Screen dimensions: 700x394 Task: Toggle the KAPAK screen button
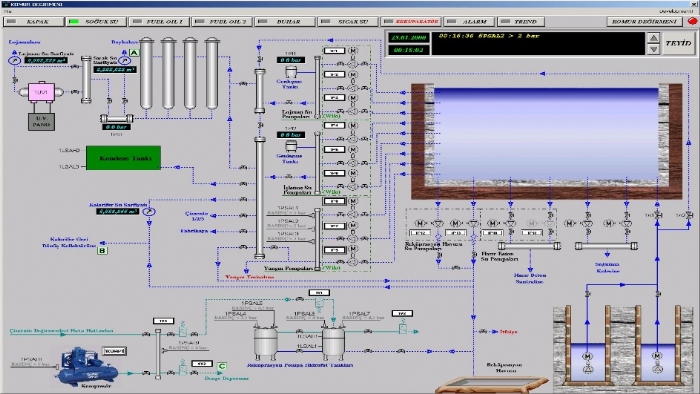34,21
